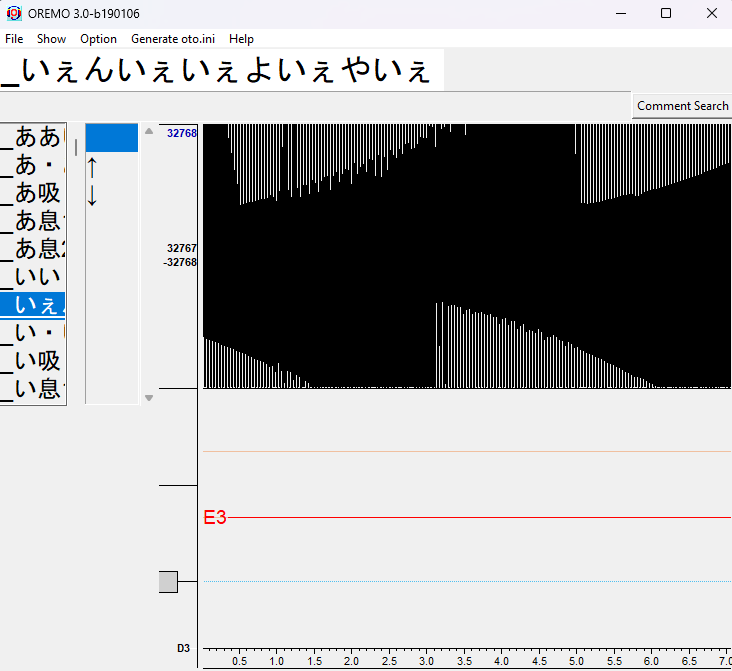
Task: Open the Show menu
Action: (x=51, y=39)
